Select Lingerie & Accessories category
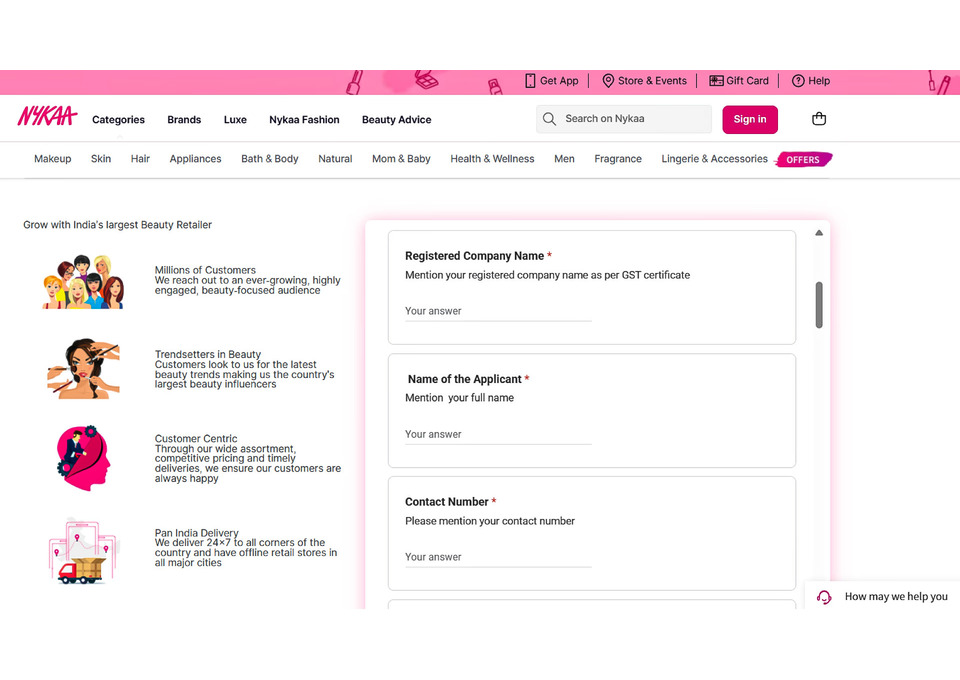Image resolution: width=960 pixels, height=680 pixels. click(714, 159)
